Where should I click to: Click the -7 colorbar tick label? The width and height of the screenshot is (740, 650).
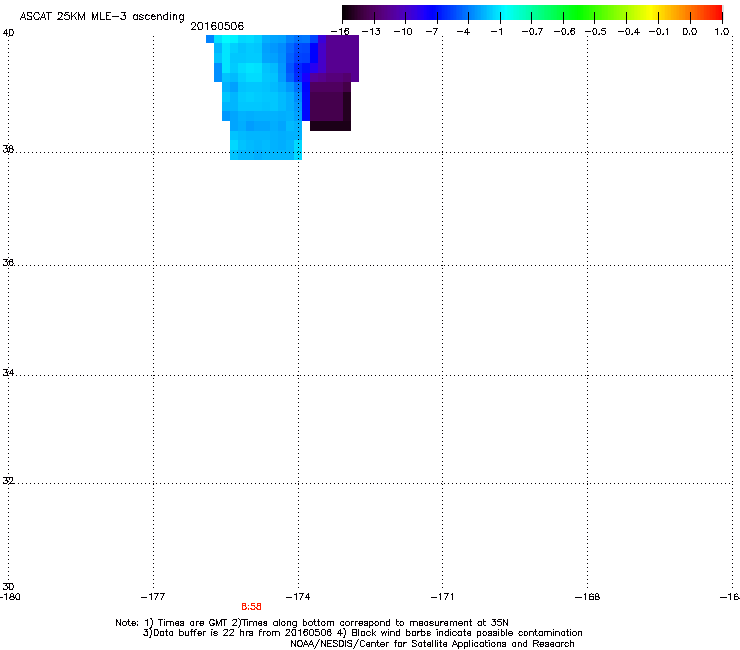coord(432,32)
